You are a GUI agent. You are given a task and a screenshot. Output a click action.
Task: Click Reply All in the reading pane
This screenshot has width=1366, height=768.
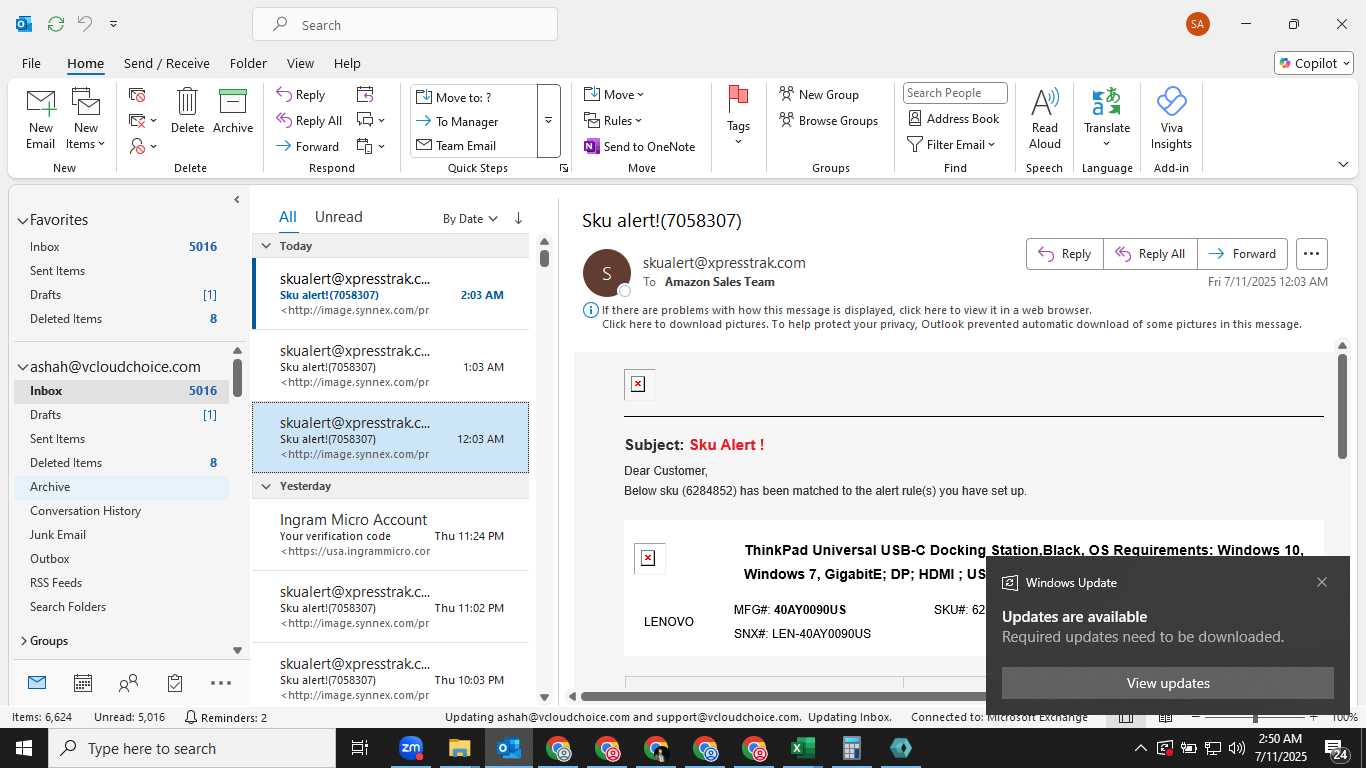[x=1150, y=254]
